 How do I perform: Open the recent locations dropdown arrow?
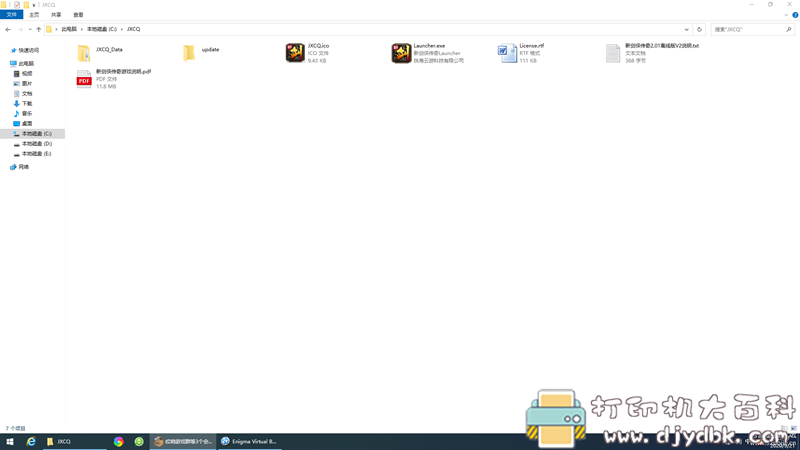point(30,30)
